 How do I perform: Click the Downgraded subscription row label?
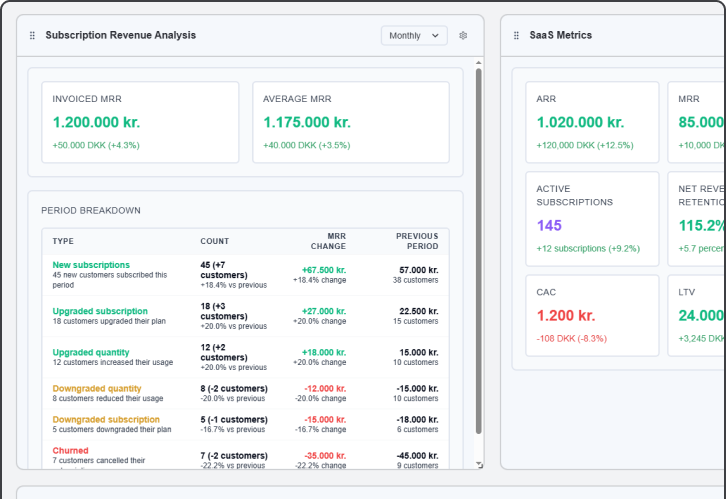[106, 420]
